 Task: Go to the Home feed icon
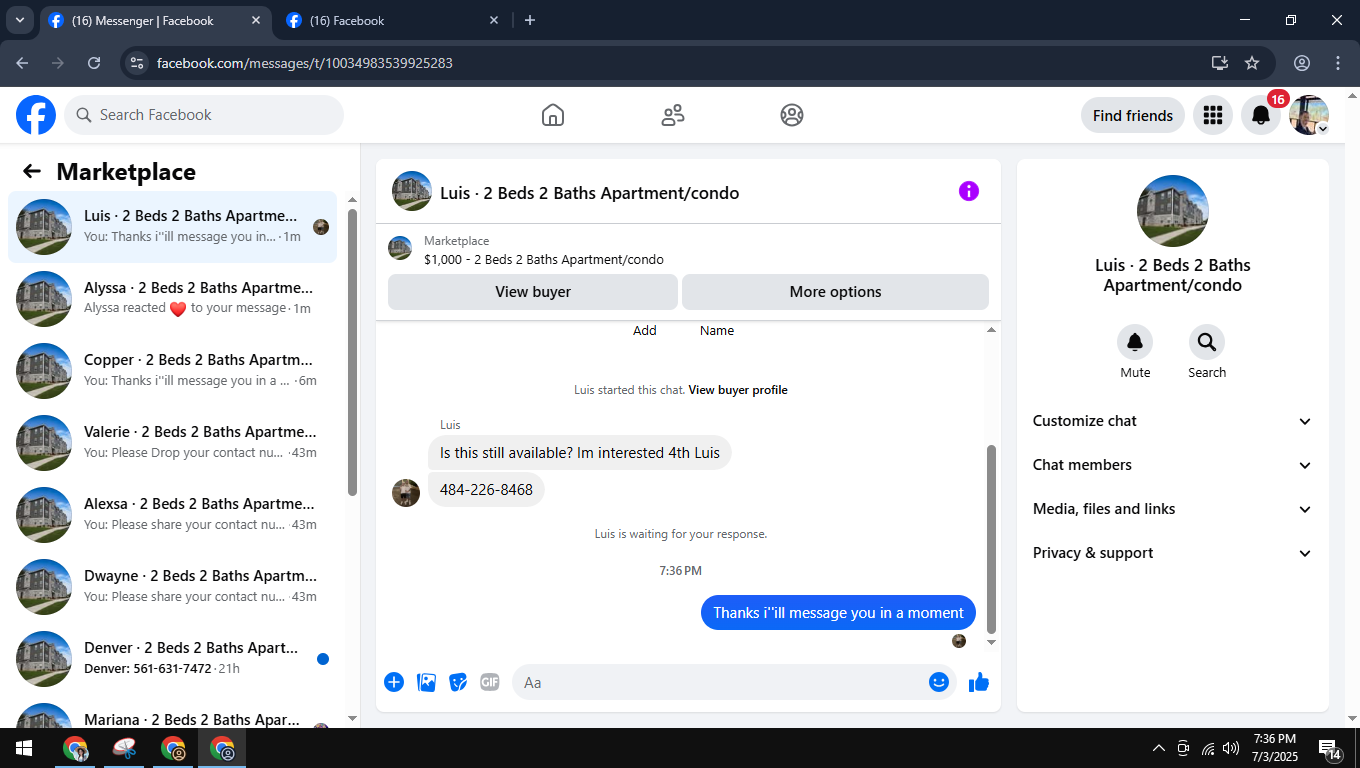point(553,115)
